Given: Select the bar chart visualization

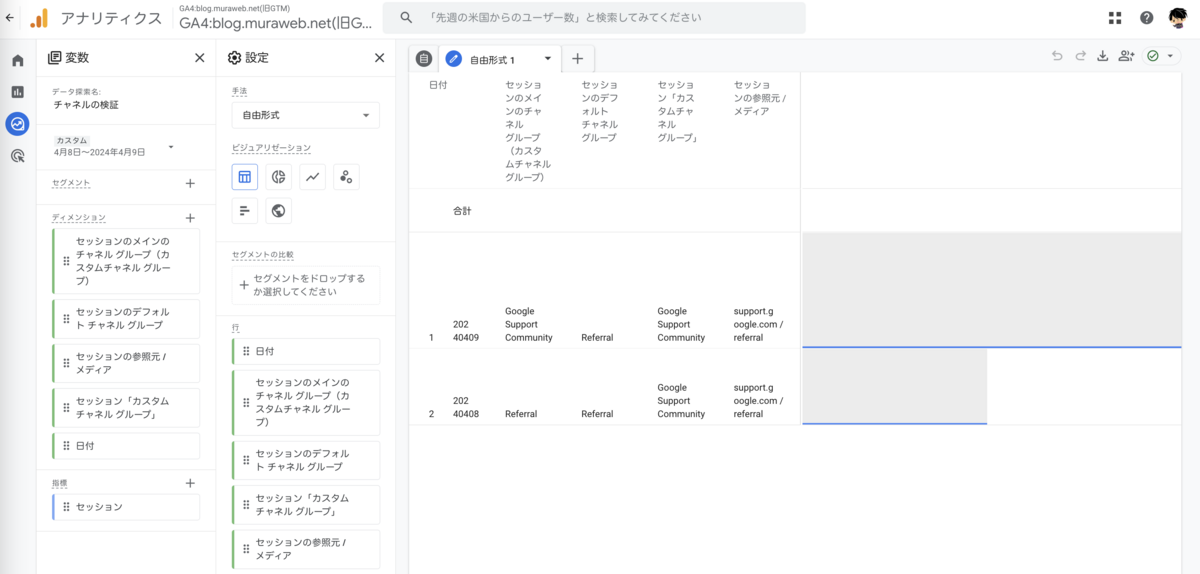Looking at the screenshot, I should (245, 211).
